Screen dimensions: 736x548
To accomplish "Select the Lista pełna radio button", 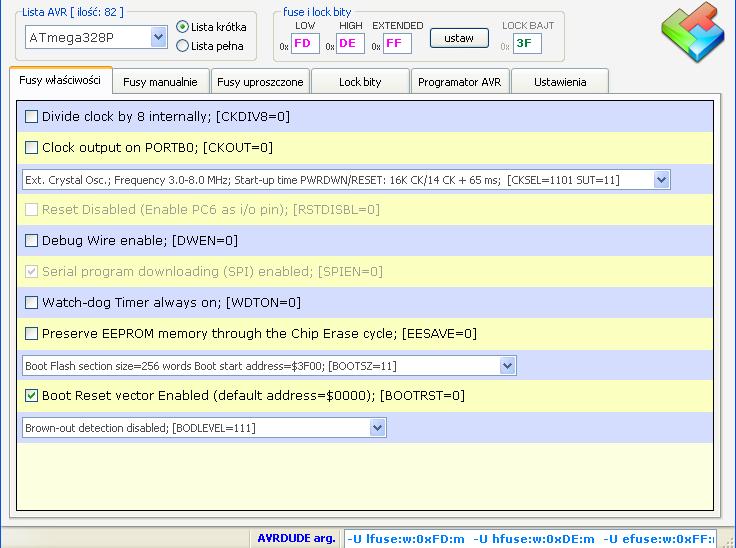I will [x=183, y=46].
